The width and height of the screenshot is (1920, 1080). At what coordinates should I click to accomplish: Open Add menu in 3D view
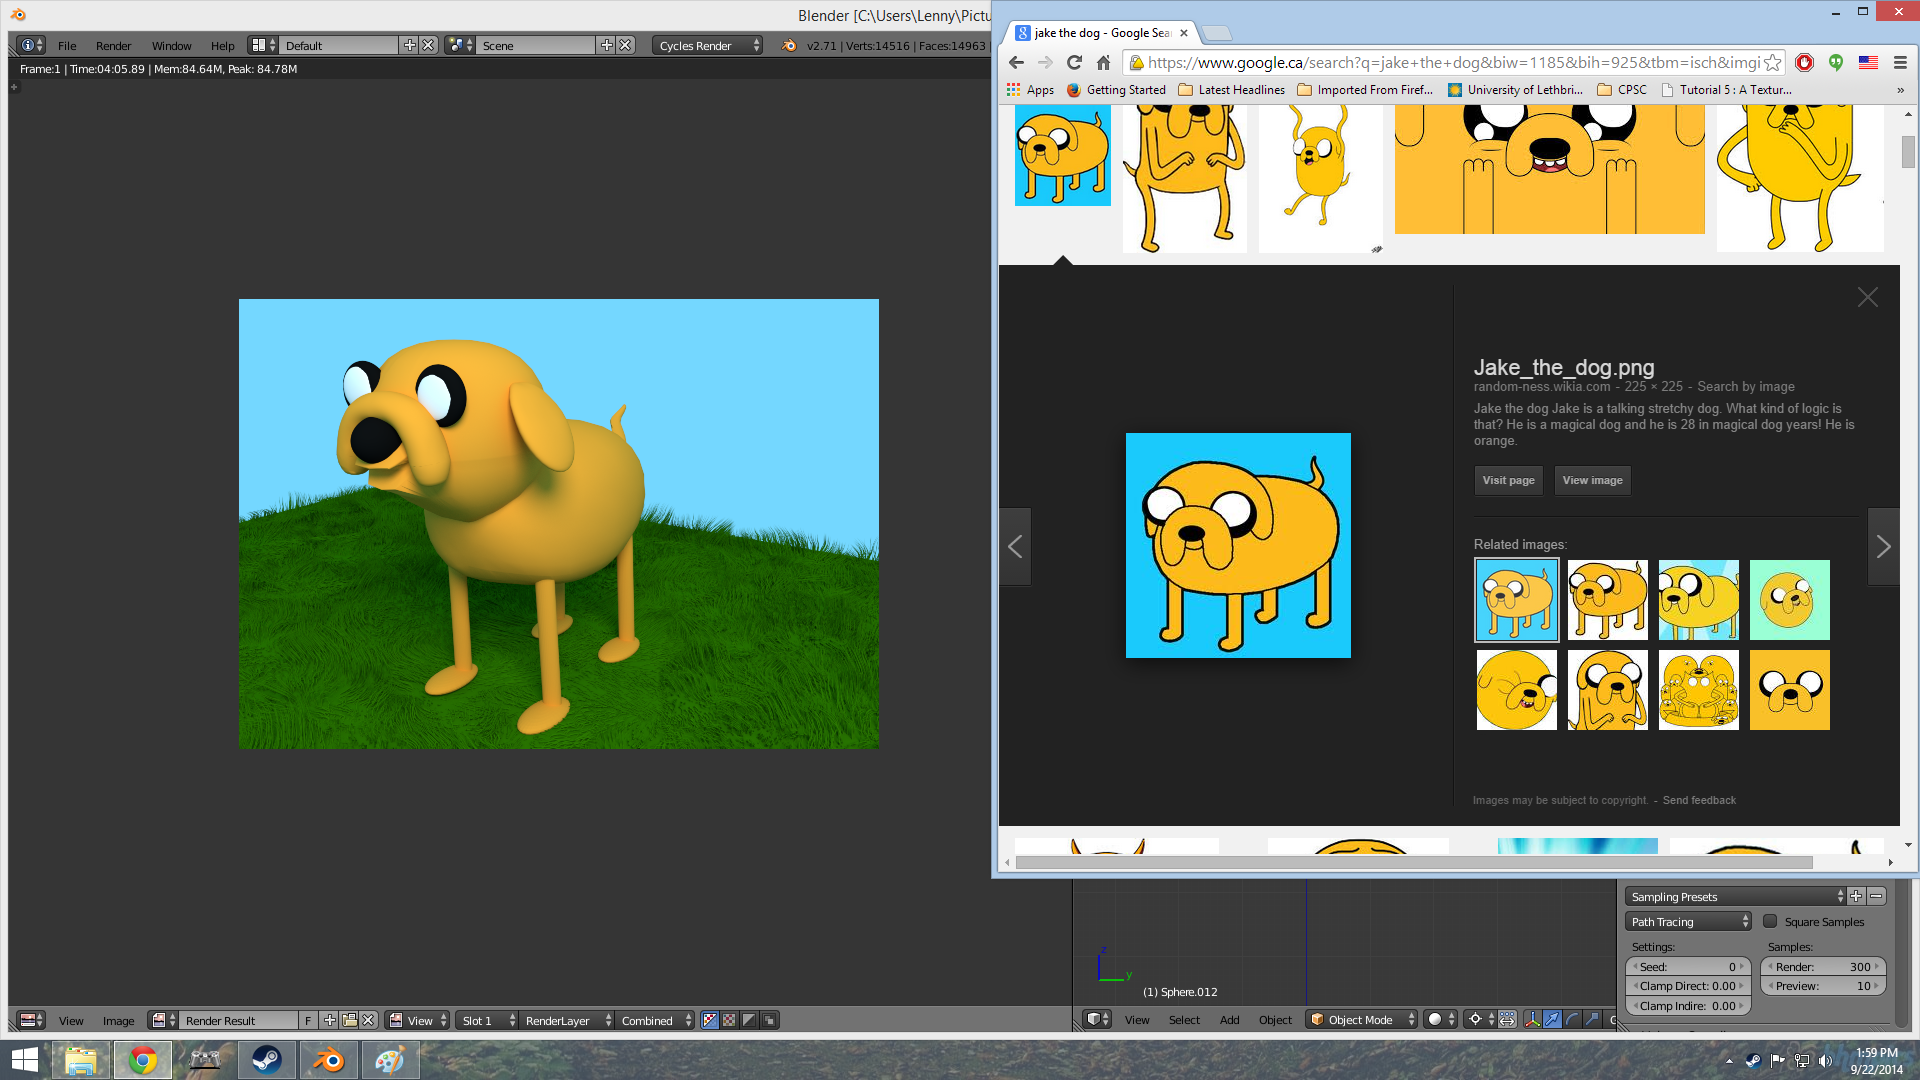[x=1229, y=1019]
